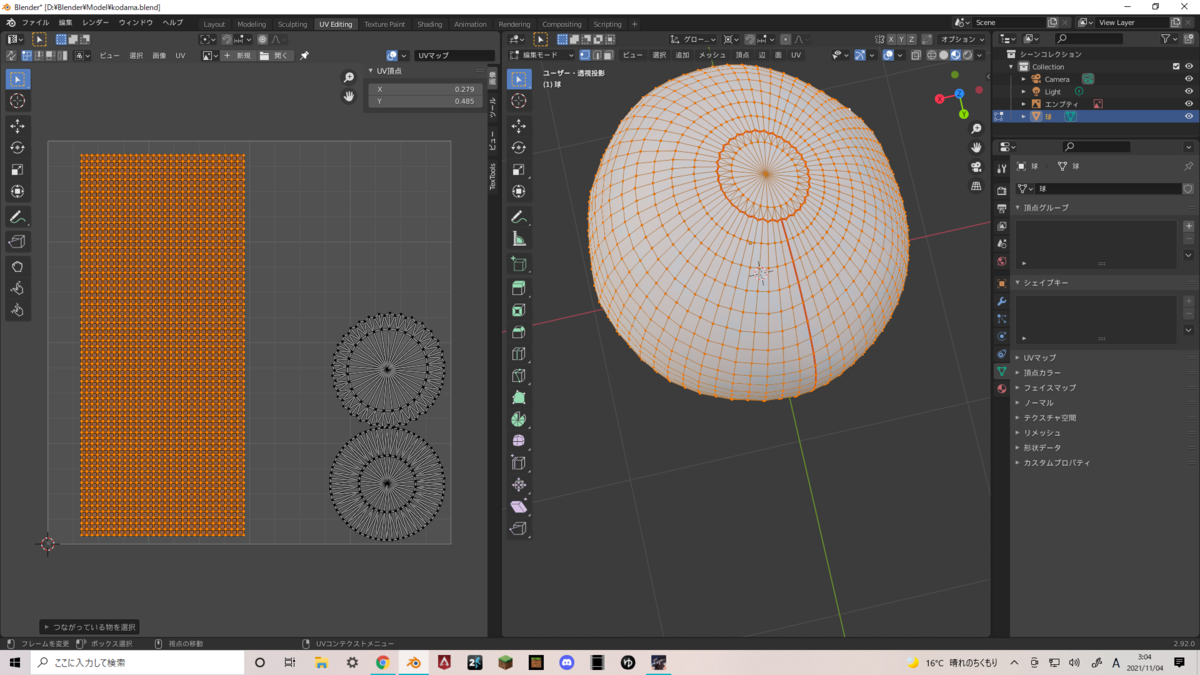Switch to orthographic grid view icon
Viewport: 1200px width, 675px height.
coord(976,186)
